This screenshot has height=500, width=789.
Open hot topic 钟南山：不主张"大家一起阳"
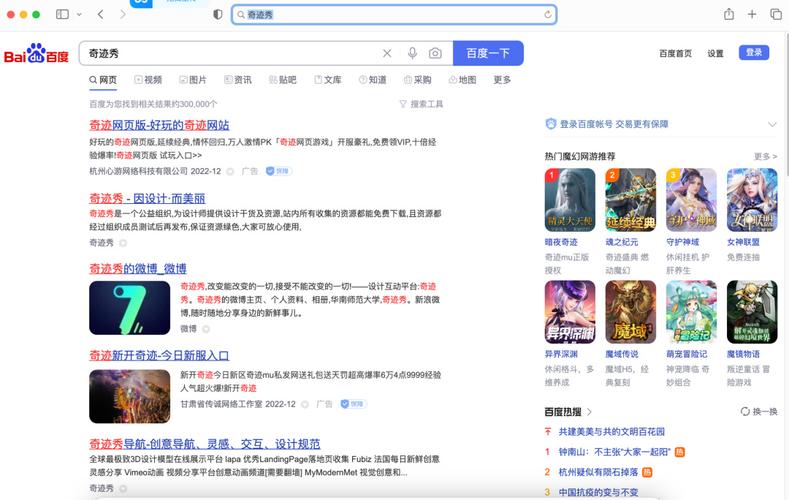(x=614, y=452)
